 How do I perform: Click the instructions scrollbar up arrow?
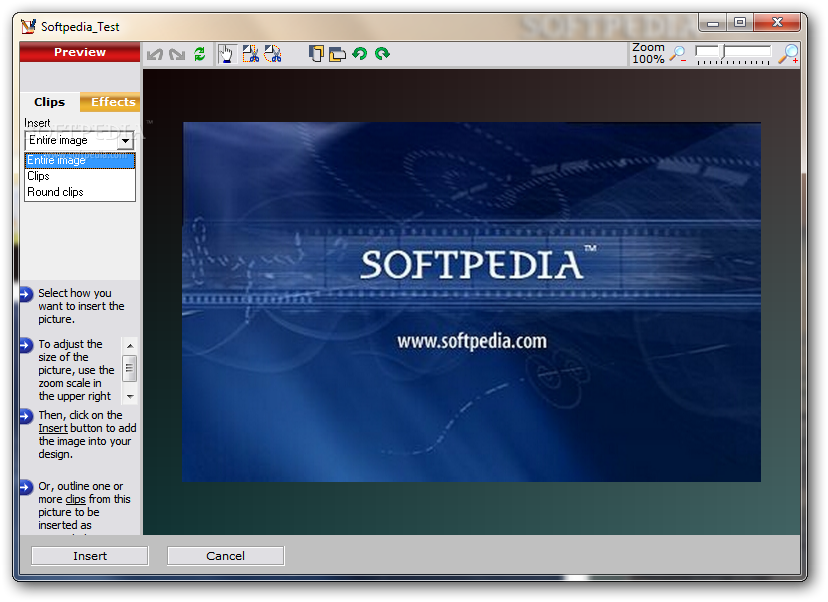point(130,345)
